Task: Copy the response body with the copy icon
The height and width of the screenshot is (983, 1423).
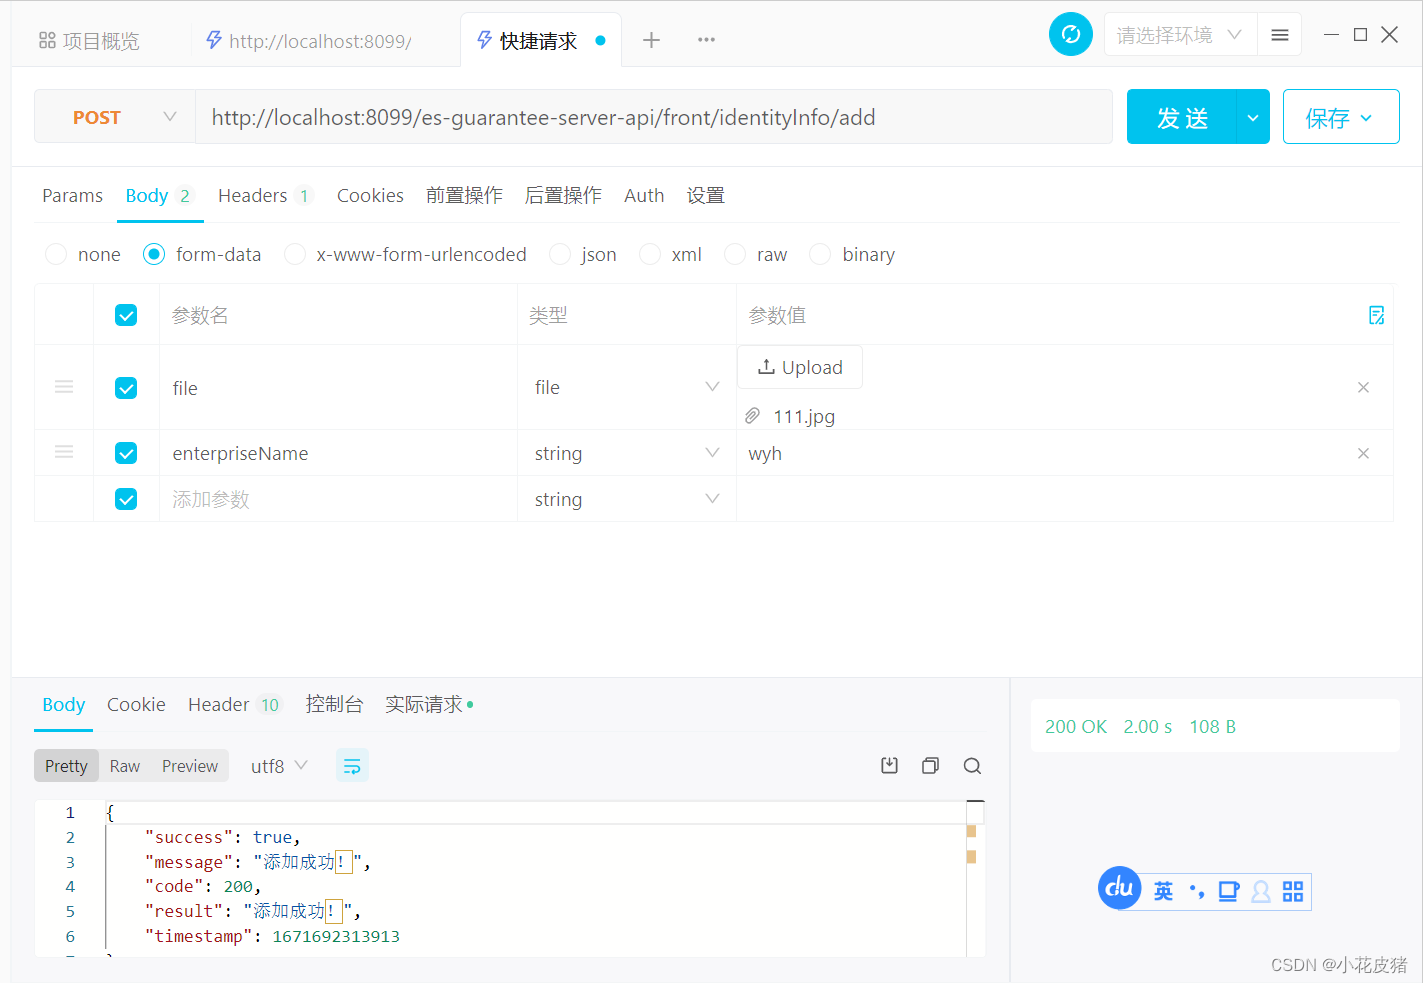Action: [x=930, y=766]
